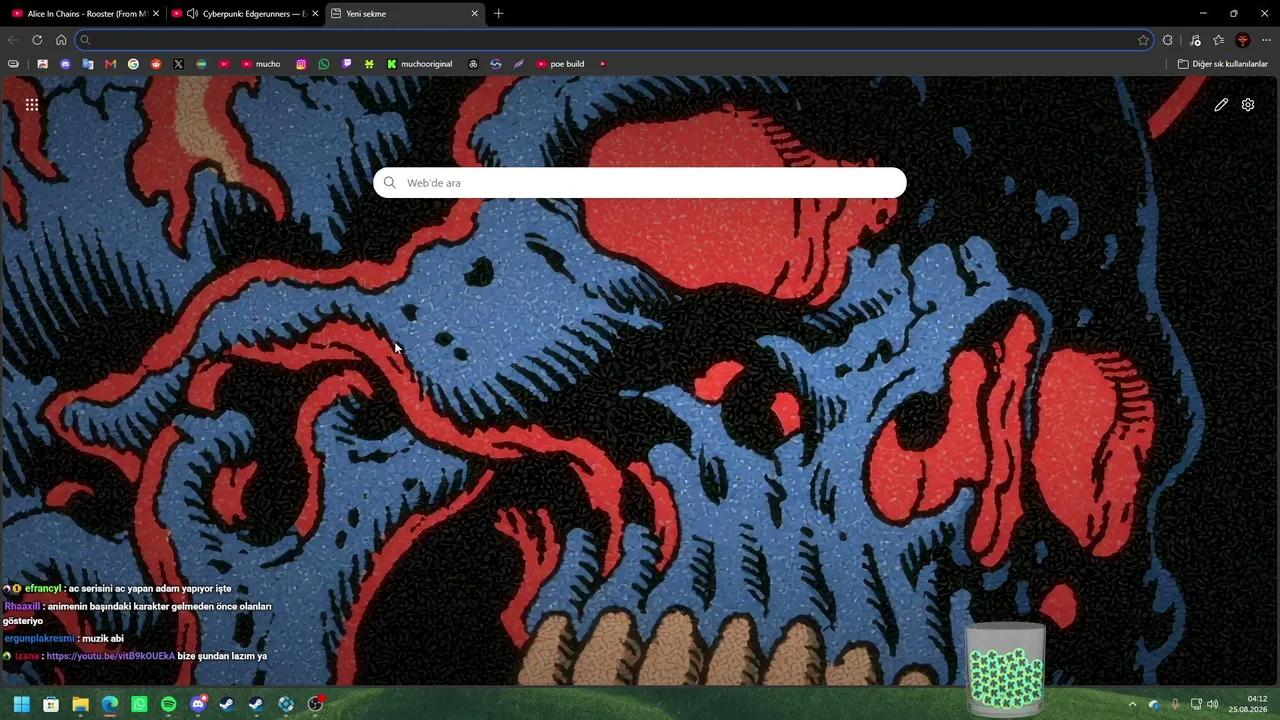Open File Explorer from the taskbar
The height and width of the screenshot is (720, 1280).
pyautogui.click(x=80, y=704)
